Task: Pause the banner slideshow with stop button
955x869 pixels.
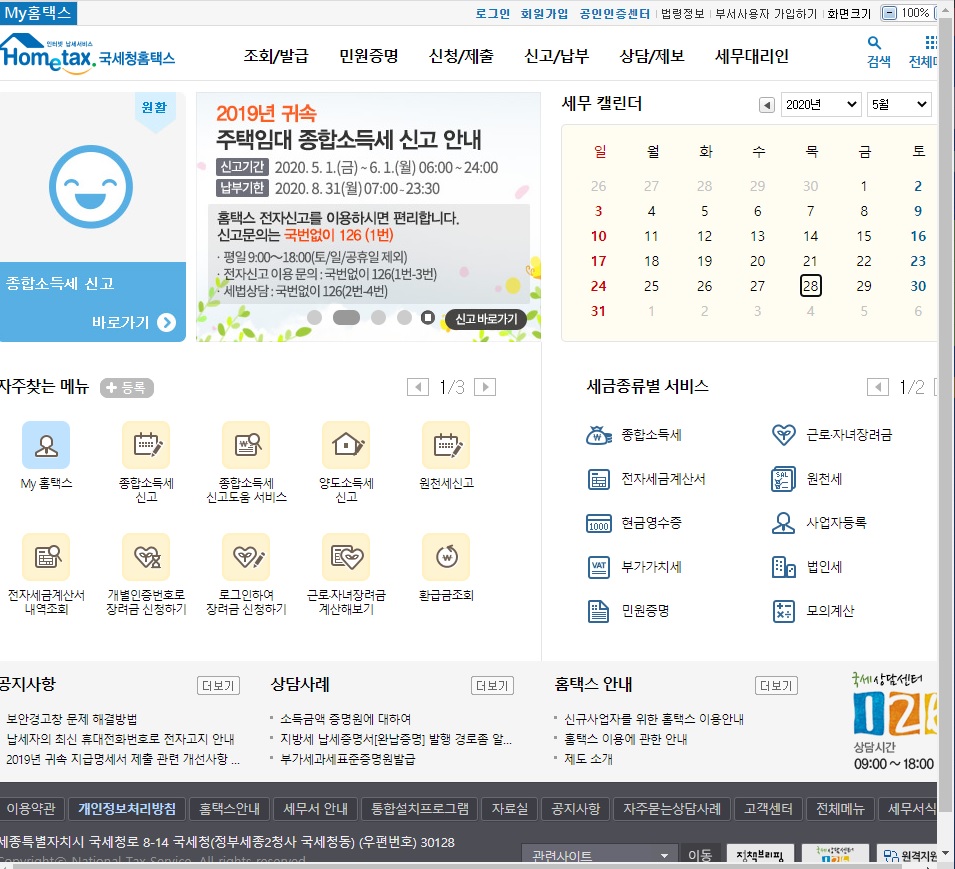Action: tap(428, 317)
